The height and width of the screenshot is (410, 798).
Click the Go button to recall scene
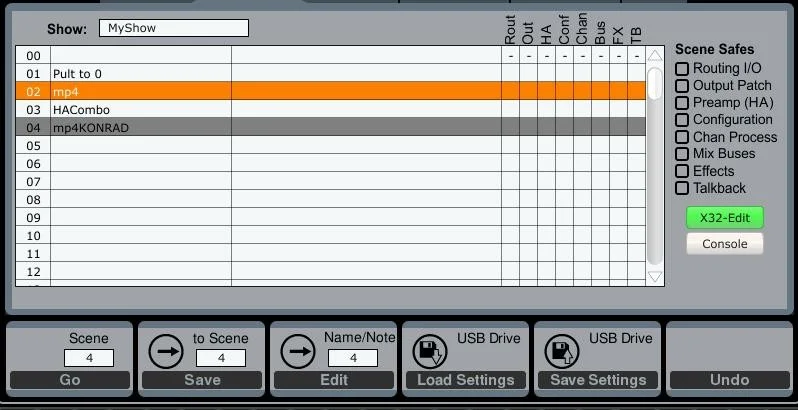pos(70,380)
